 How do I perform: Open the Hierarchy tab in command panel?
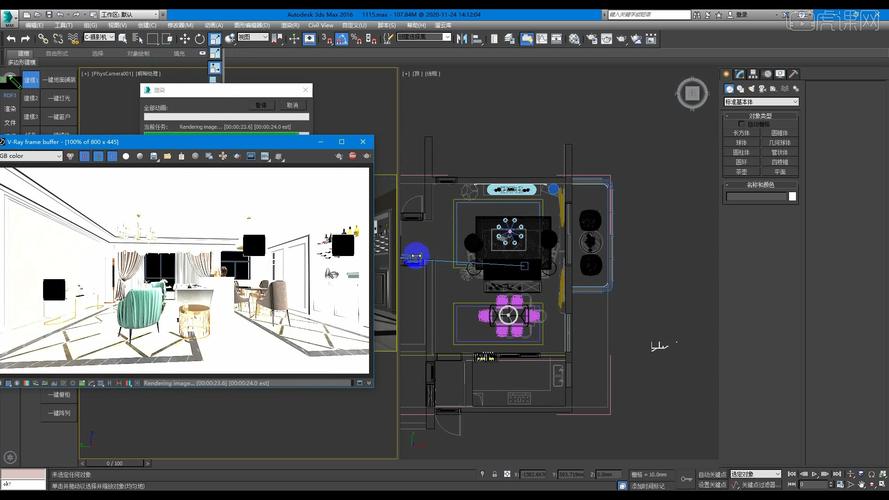755,74
